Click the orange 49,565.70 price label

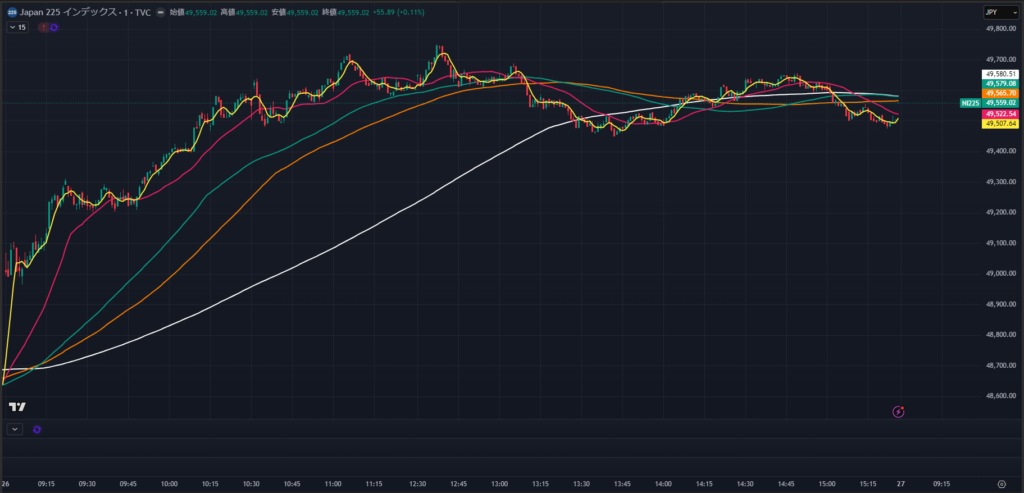[x=1000, y=93]
